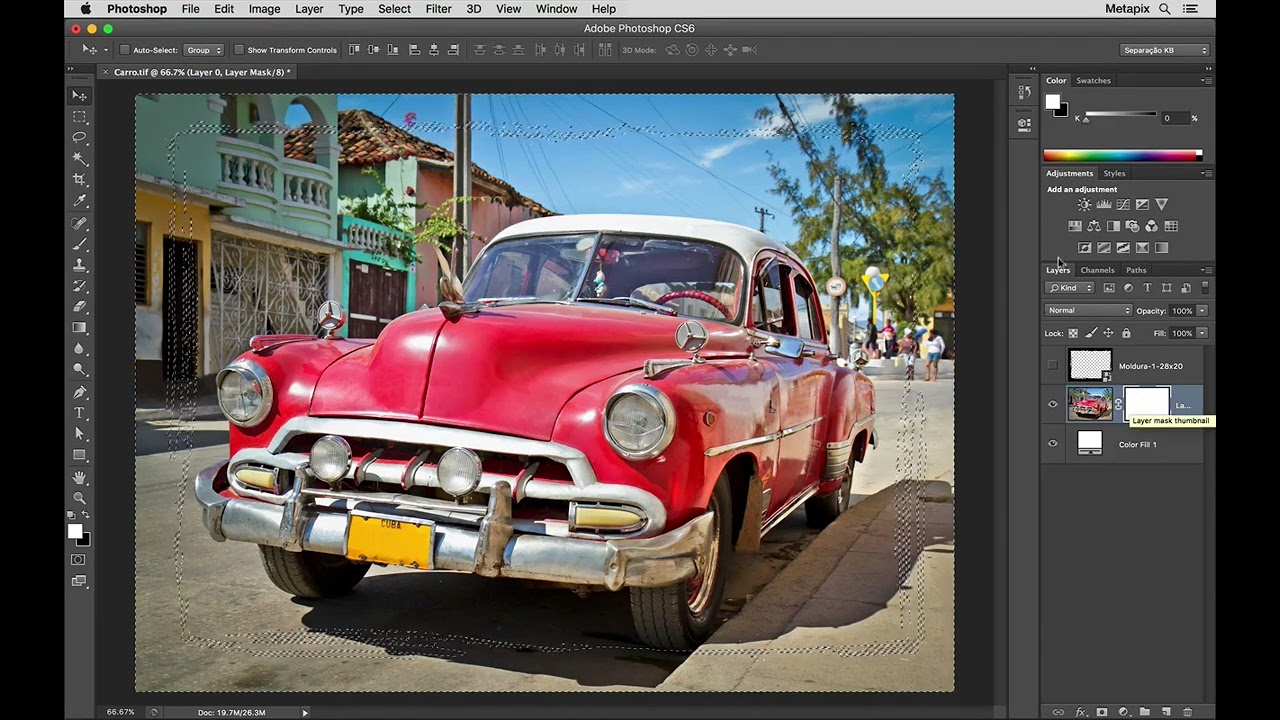Add a Brightness/Contrast adjustment
The width and height of the screenshot is (1280, 720).
click(1084, 204)
